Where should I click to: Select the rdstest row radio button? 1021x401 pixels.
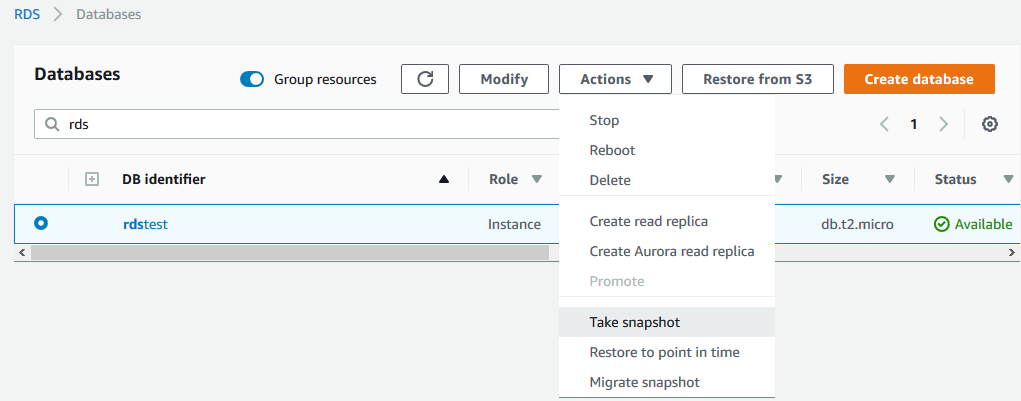(x=41, y=223)
